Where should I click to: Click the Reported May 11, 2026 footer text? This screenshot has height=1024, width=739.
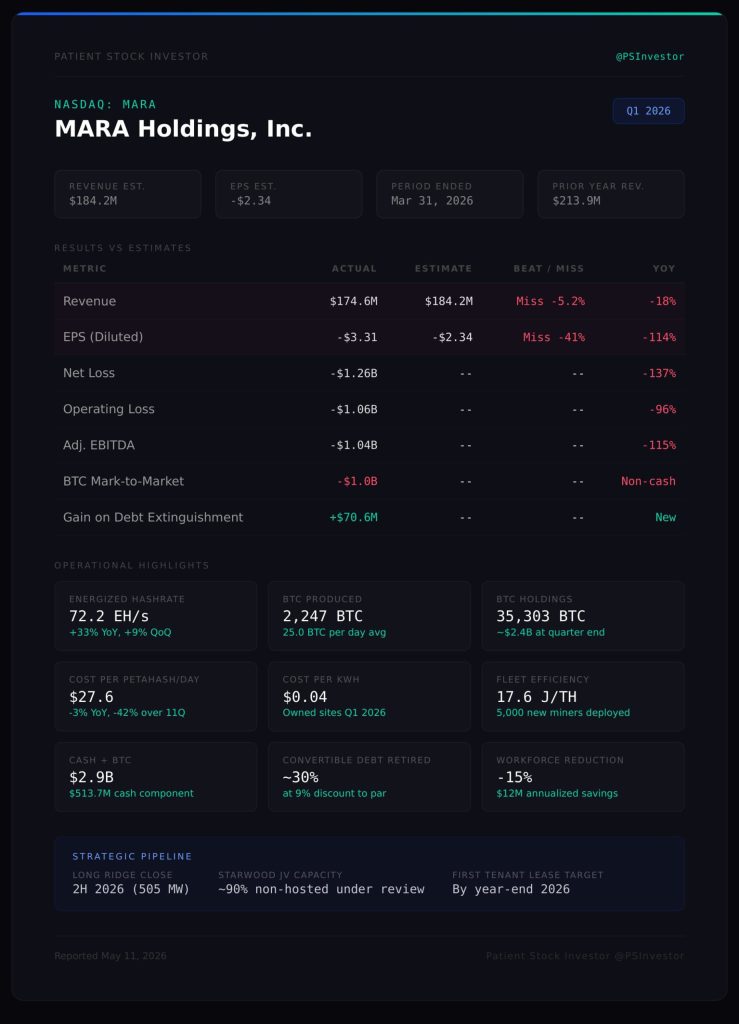(x=110, y=956)
